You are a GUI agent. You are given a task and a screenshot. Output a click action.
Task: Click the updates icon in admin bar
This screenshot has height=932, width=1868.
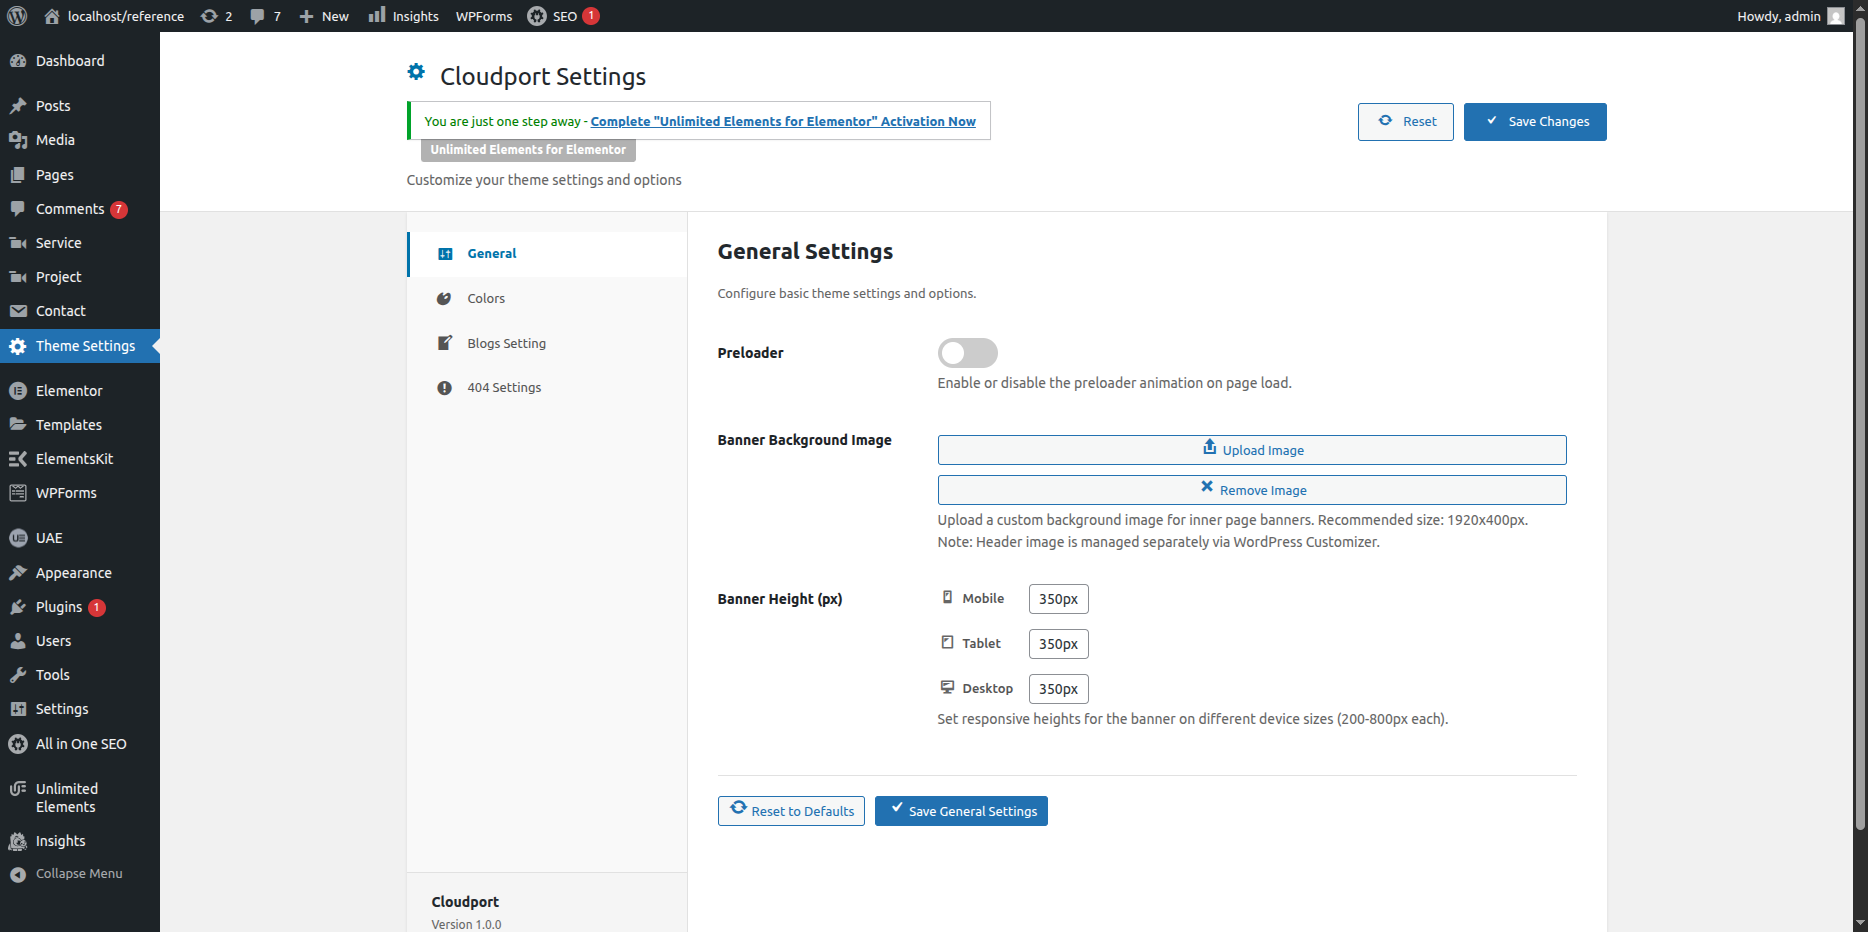coord(209,16)
